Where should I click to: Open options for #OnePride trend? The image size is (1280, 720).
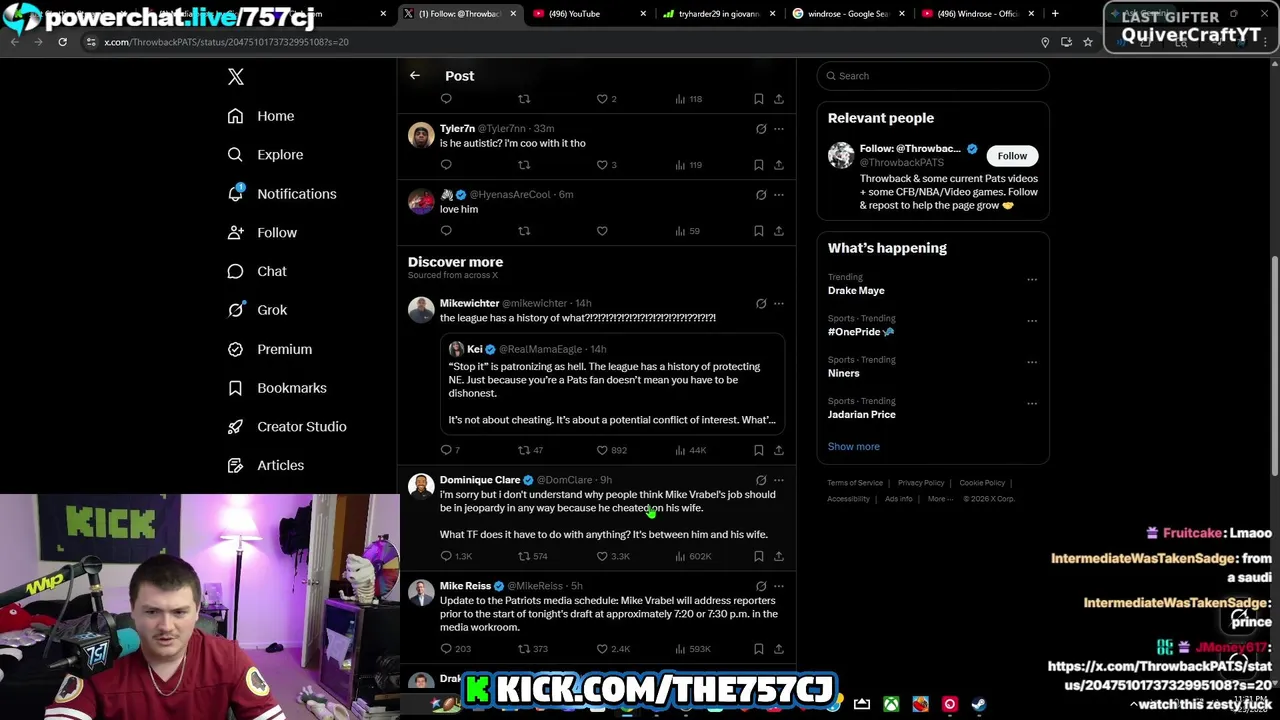(x=1032, y=321)
